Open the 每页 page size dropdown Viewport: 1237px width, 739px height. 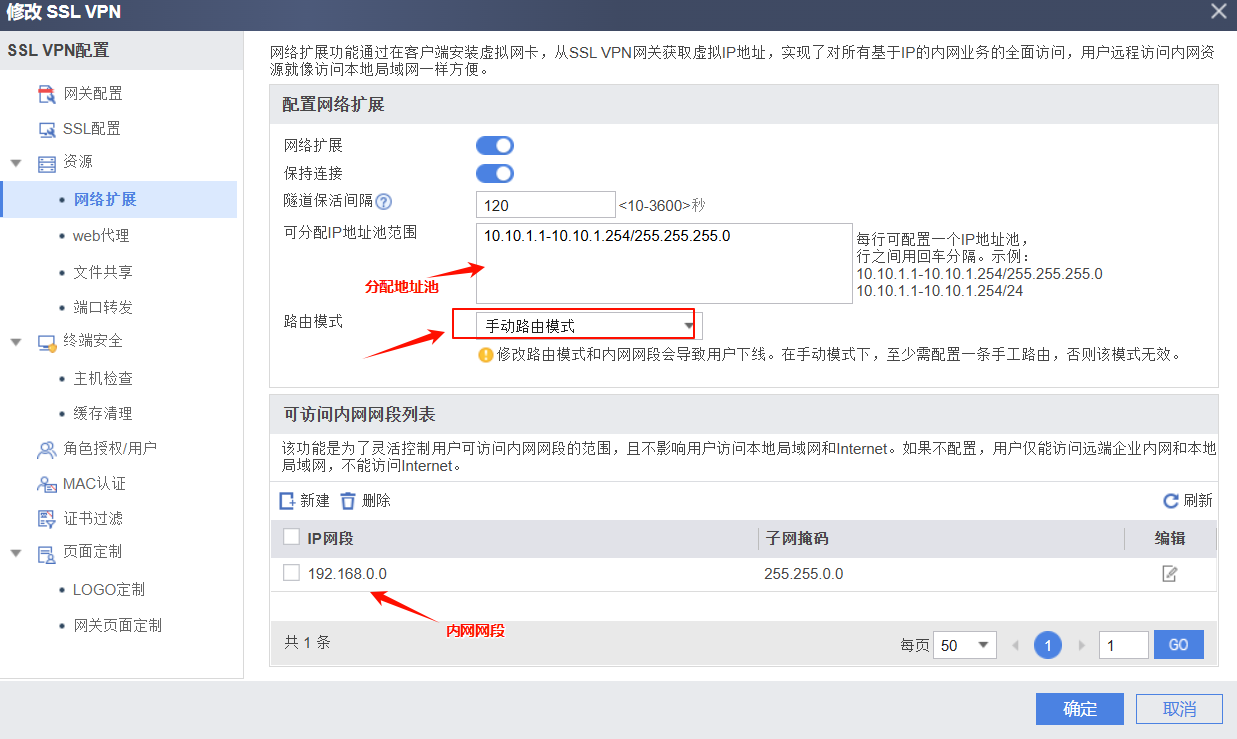[964, 645]
